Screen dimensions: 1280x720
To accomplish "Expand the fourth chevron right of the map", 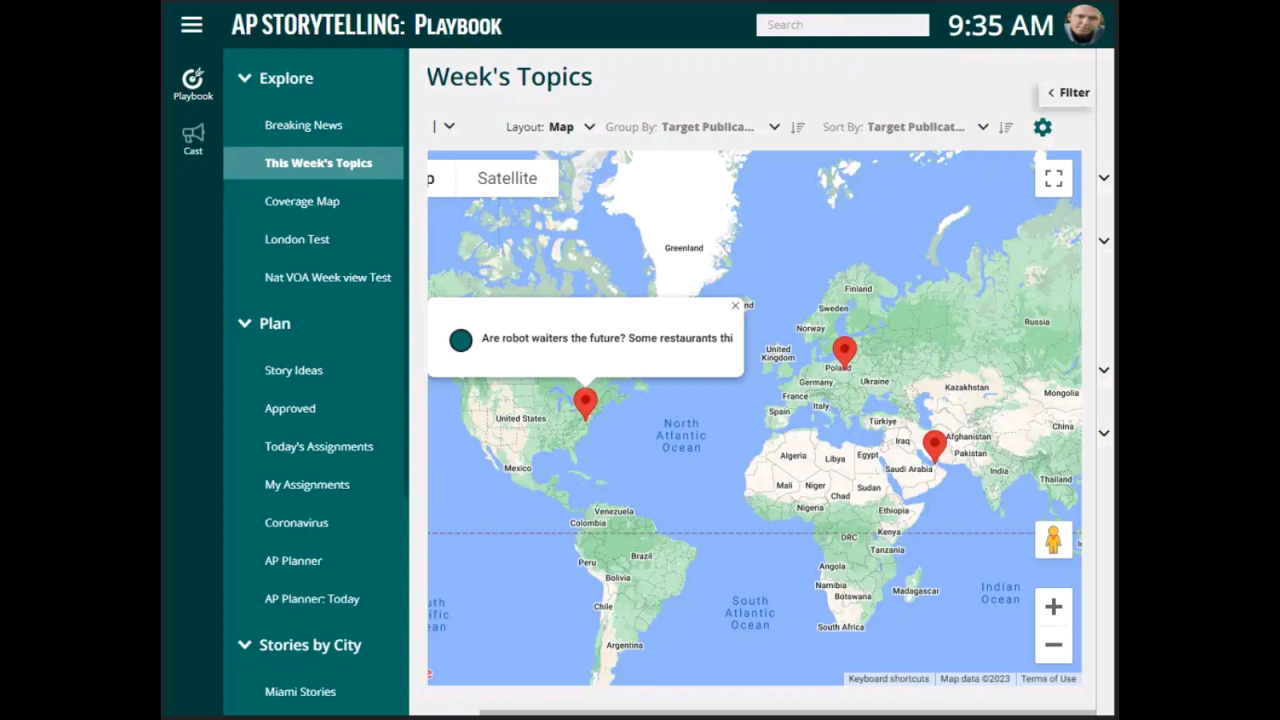I will pos(1104,433).
